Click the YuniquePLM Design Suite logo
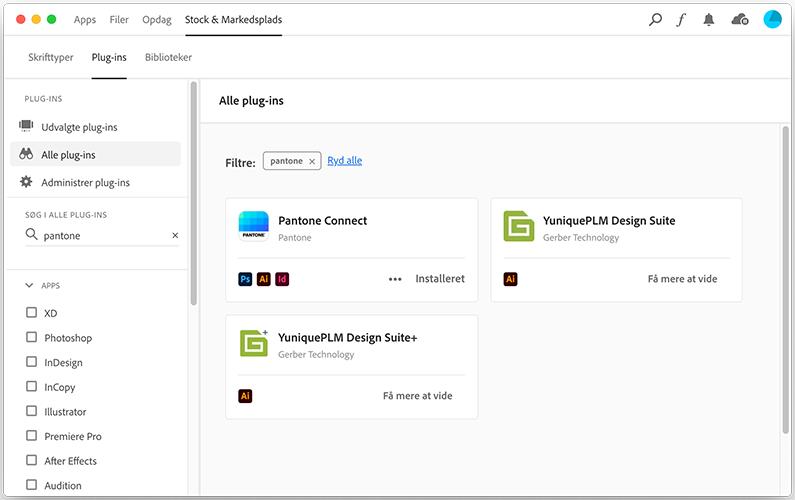 coord(519,226)
